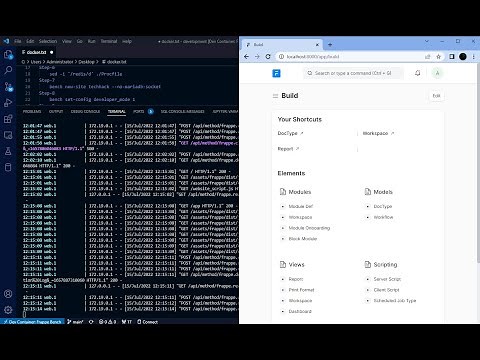Open Run and Debug view icon
Screen dimensions: 480x360
pos(8,103)
